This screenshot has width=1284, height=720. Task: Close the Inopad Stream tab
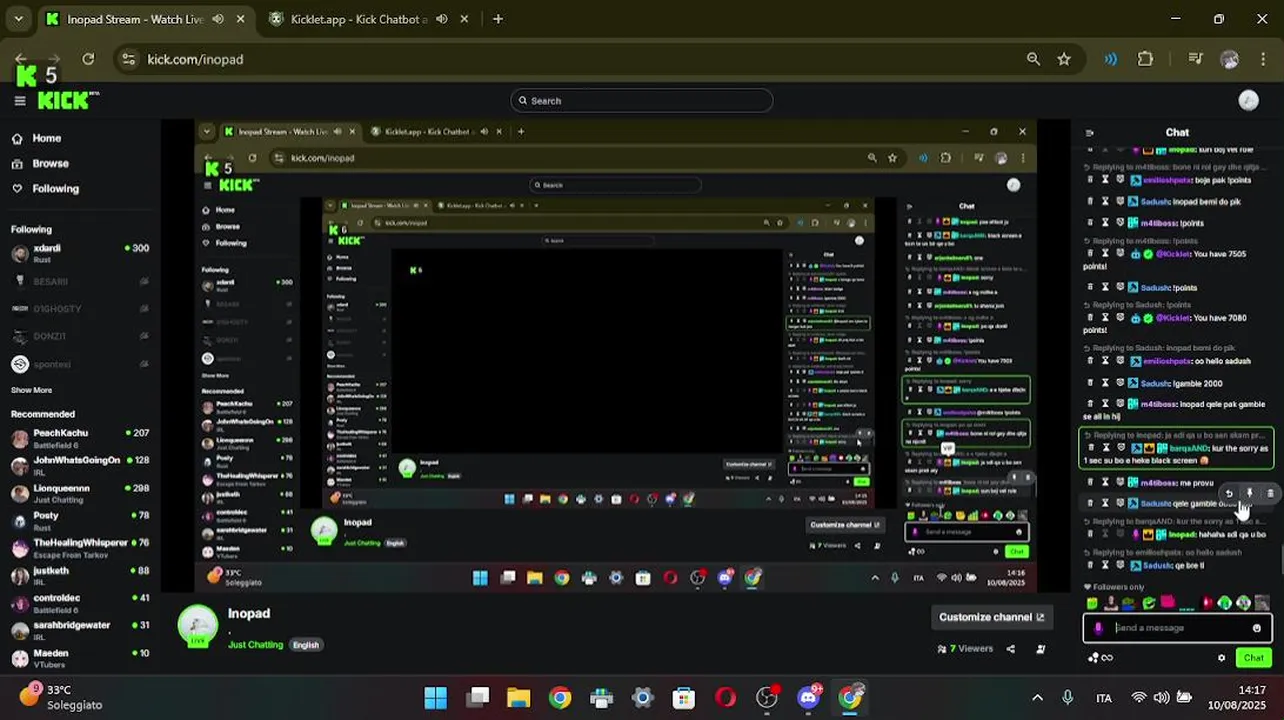pyautogui.click(x=240, y=19)
